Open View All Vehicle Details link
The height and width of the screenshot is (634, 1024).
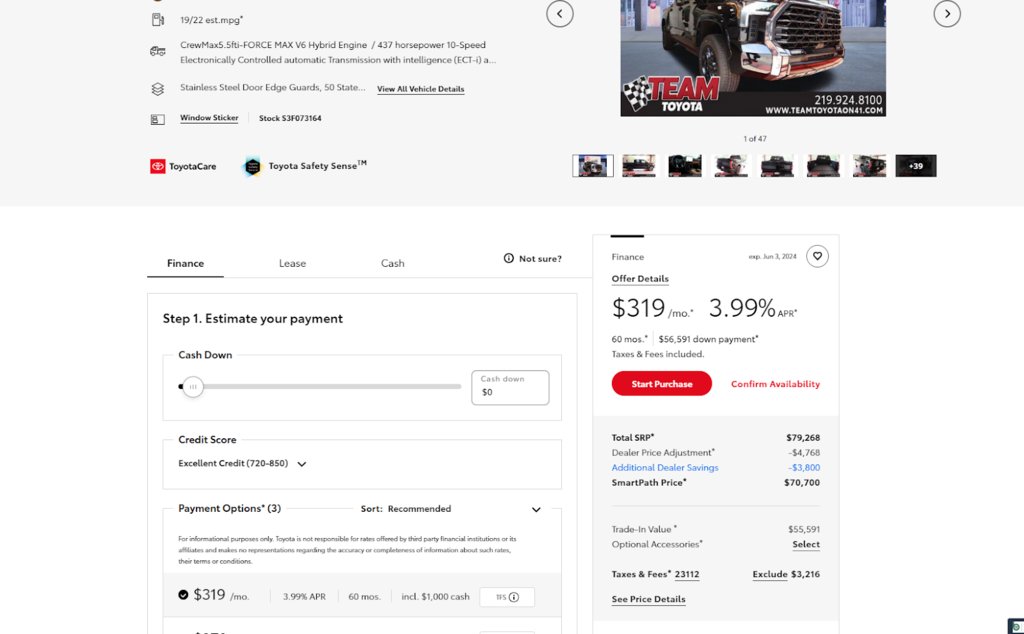421,89
